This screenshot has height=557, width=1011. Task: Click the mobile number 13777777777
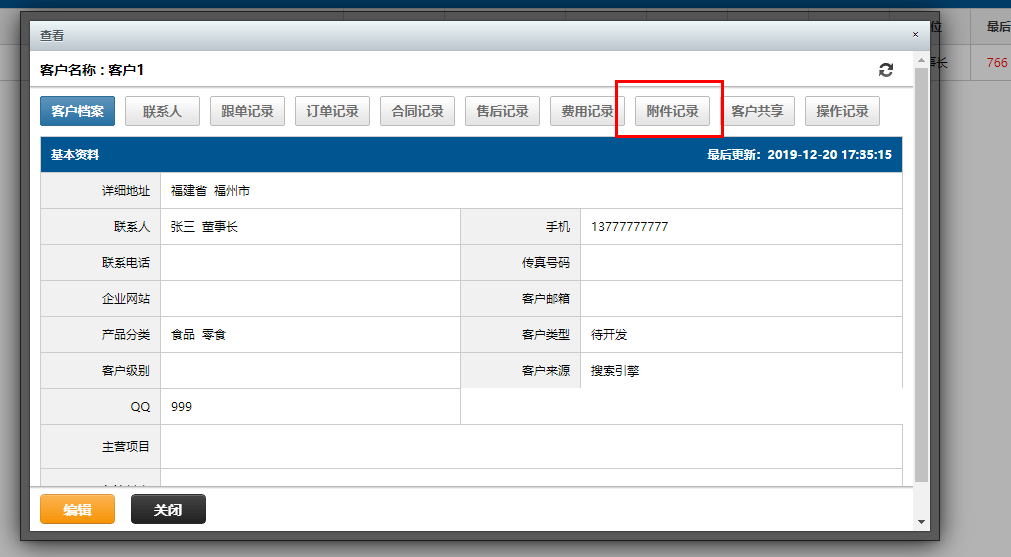[x=629, y=227]
